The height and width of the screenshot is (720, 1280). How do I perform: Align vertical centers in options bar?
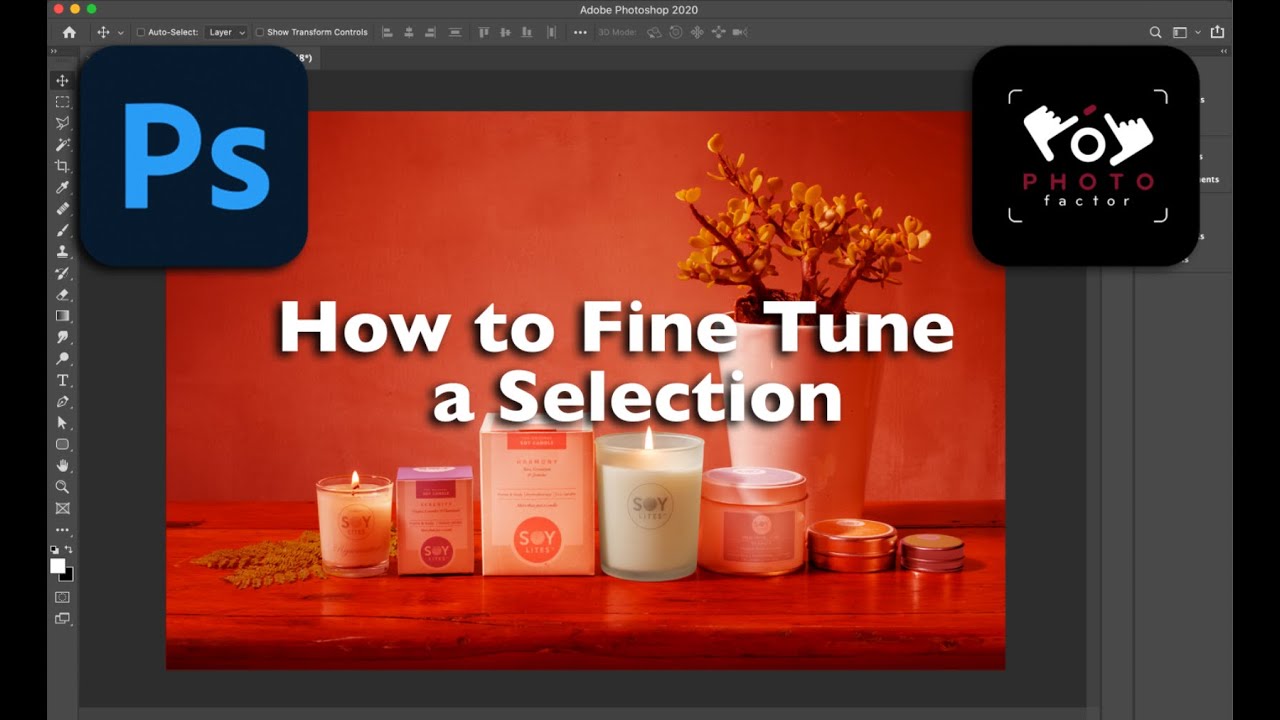tap(505, 32)
